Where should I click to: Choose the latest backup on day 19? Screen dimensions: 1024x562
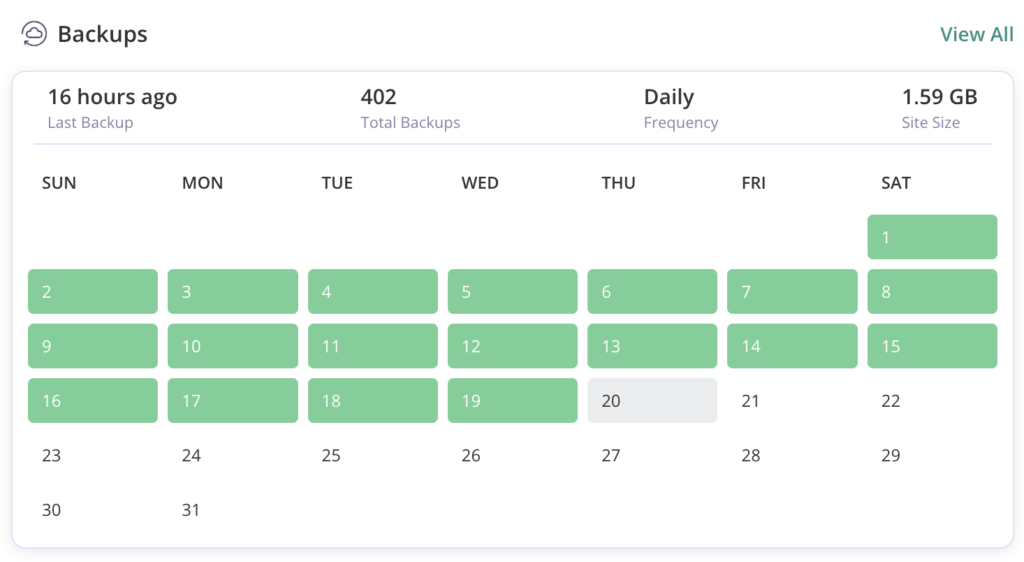pyautogui.click(x=512, y=401)
